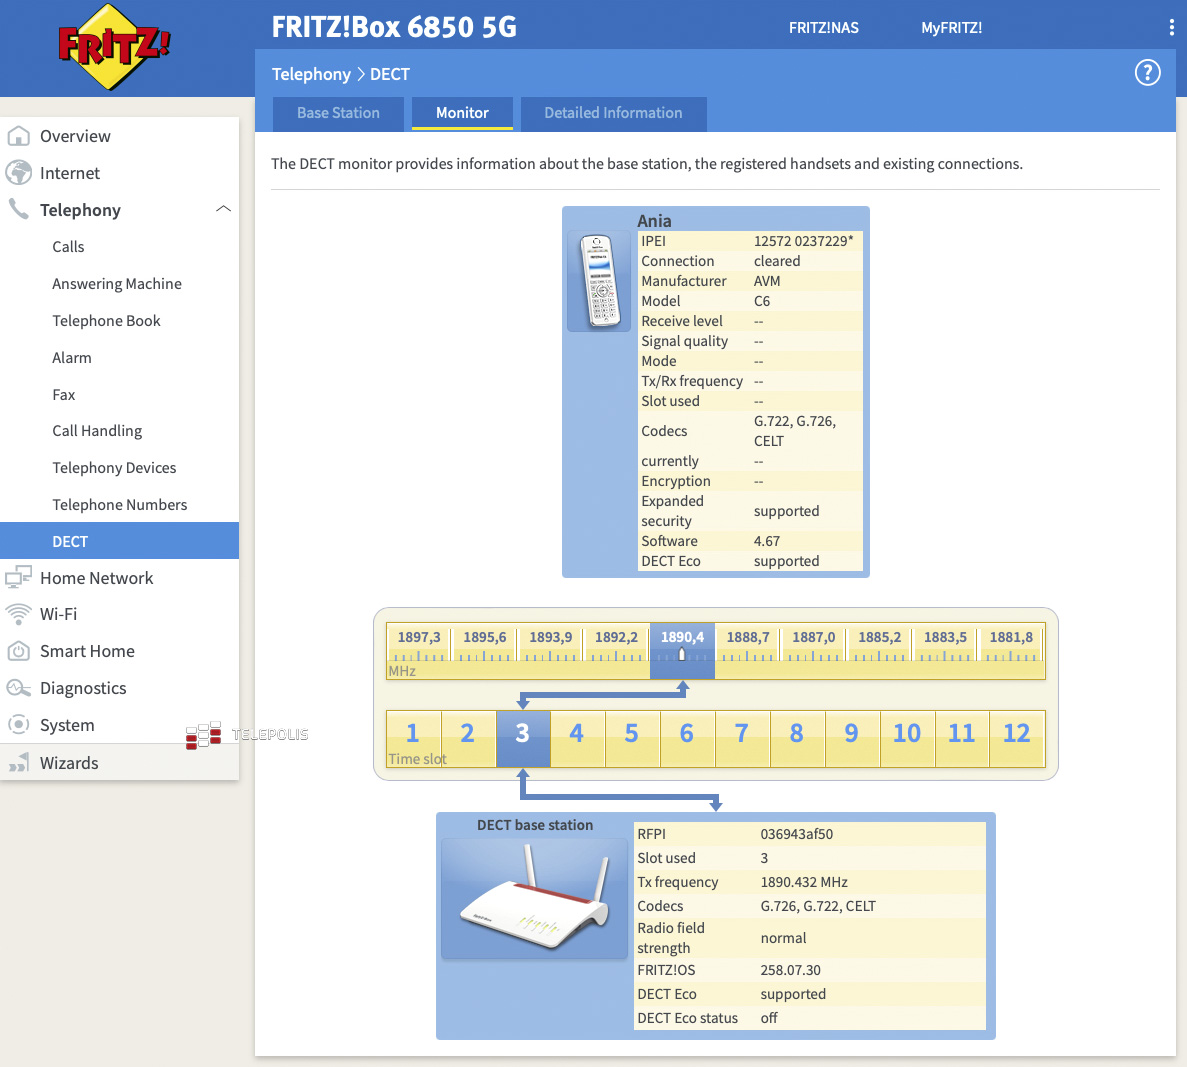Click the Home Network devices icon
The width and height of the screenshot is (1187, 1067).
coord(18,578)
